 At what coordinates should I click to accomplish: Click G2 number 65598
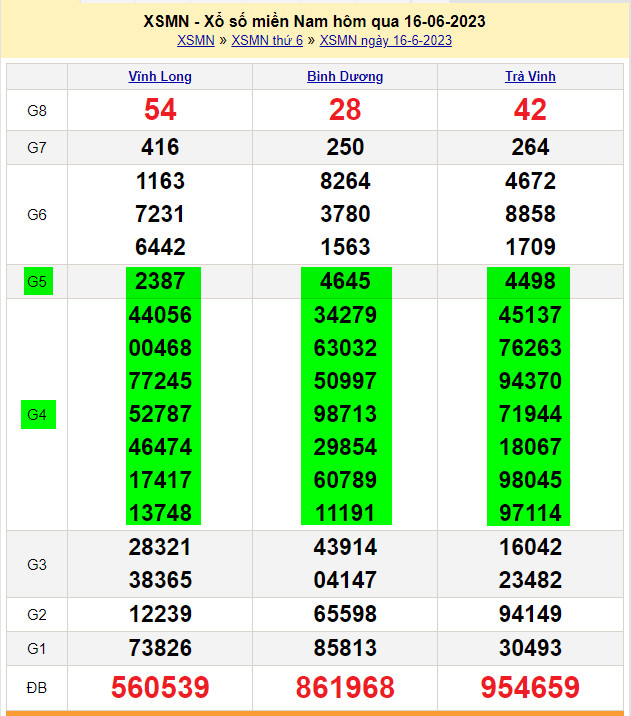coord(345,614)
